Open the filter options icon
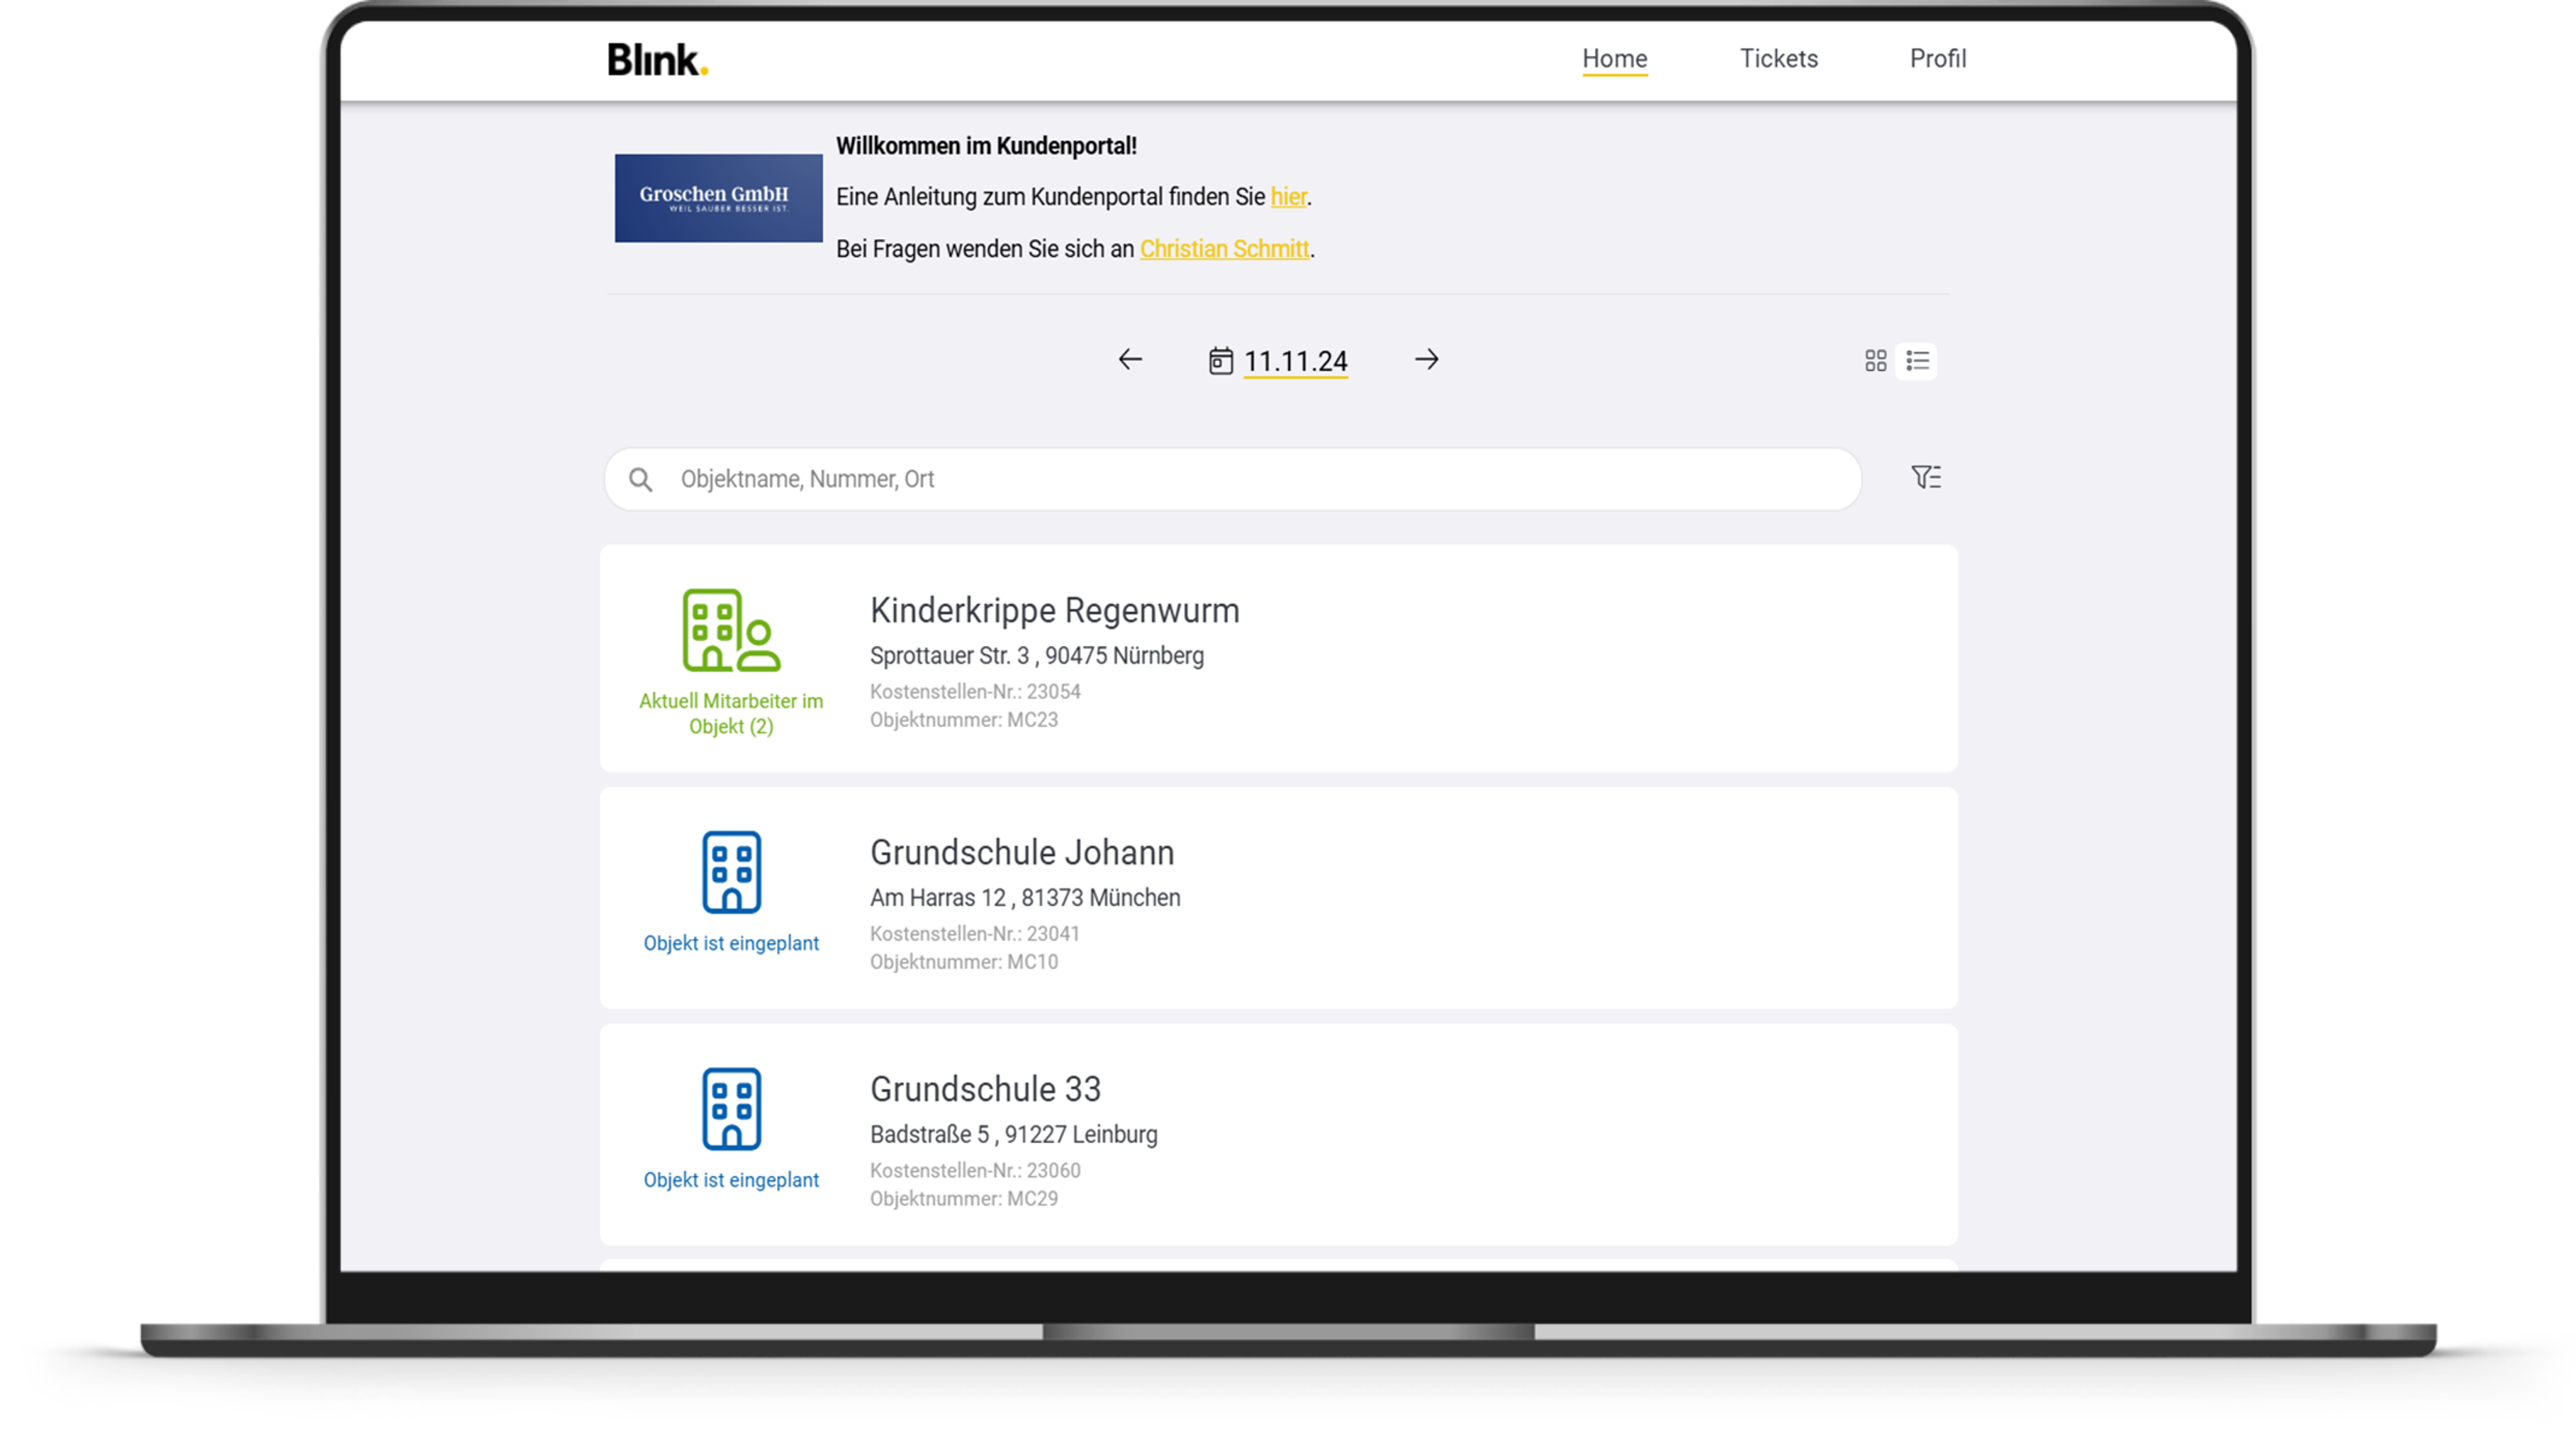The height and width of the screenshot is (1430, 2576). (1925, 478)
